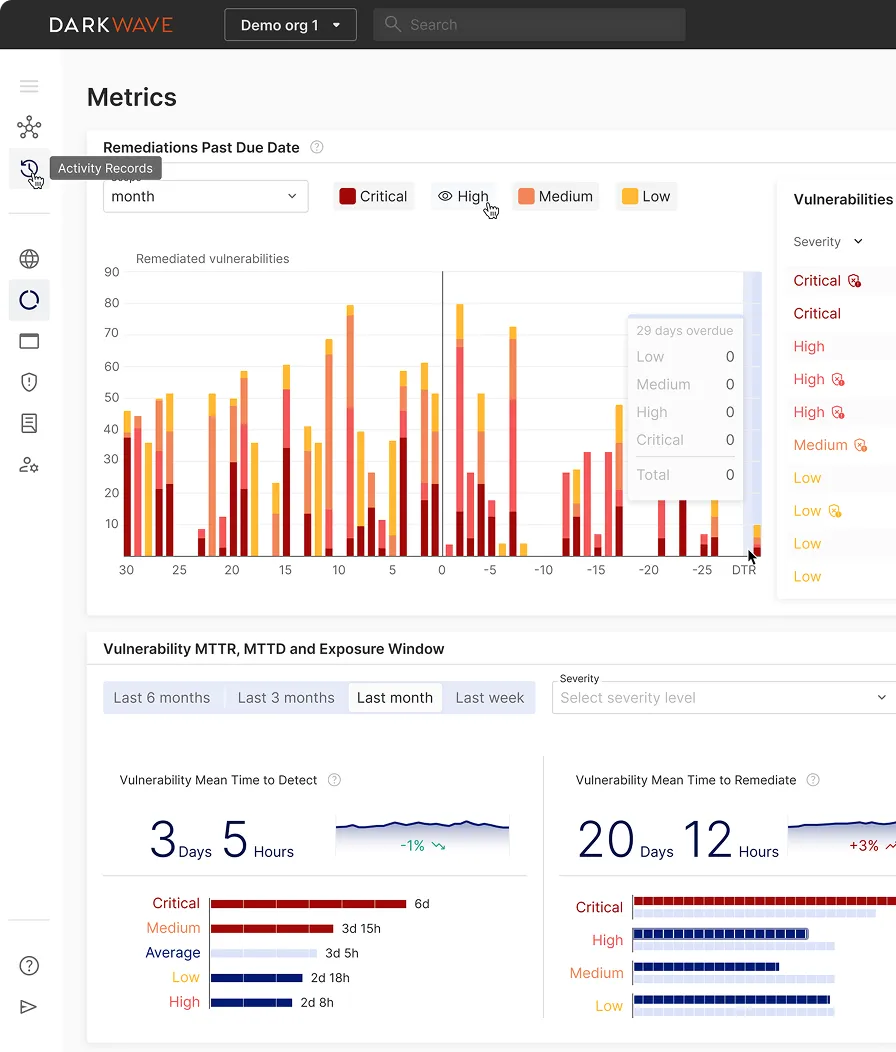Click help icon beside Remediations Past Due Date

pyautogui.click(x=317, y=147)
